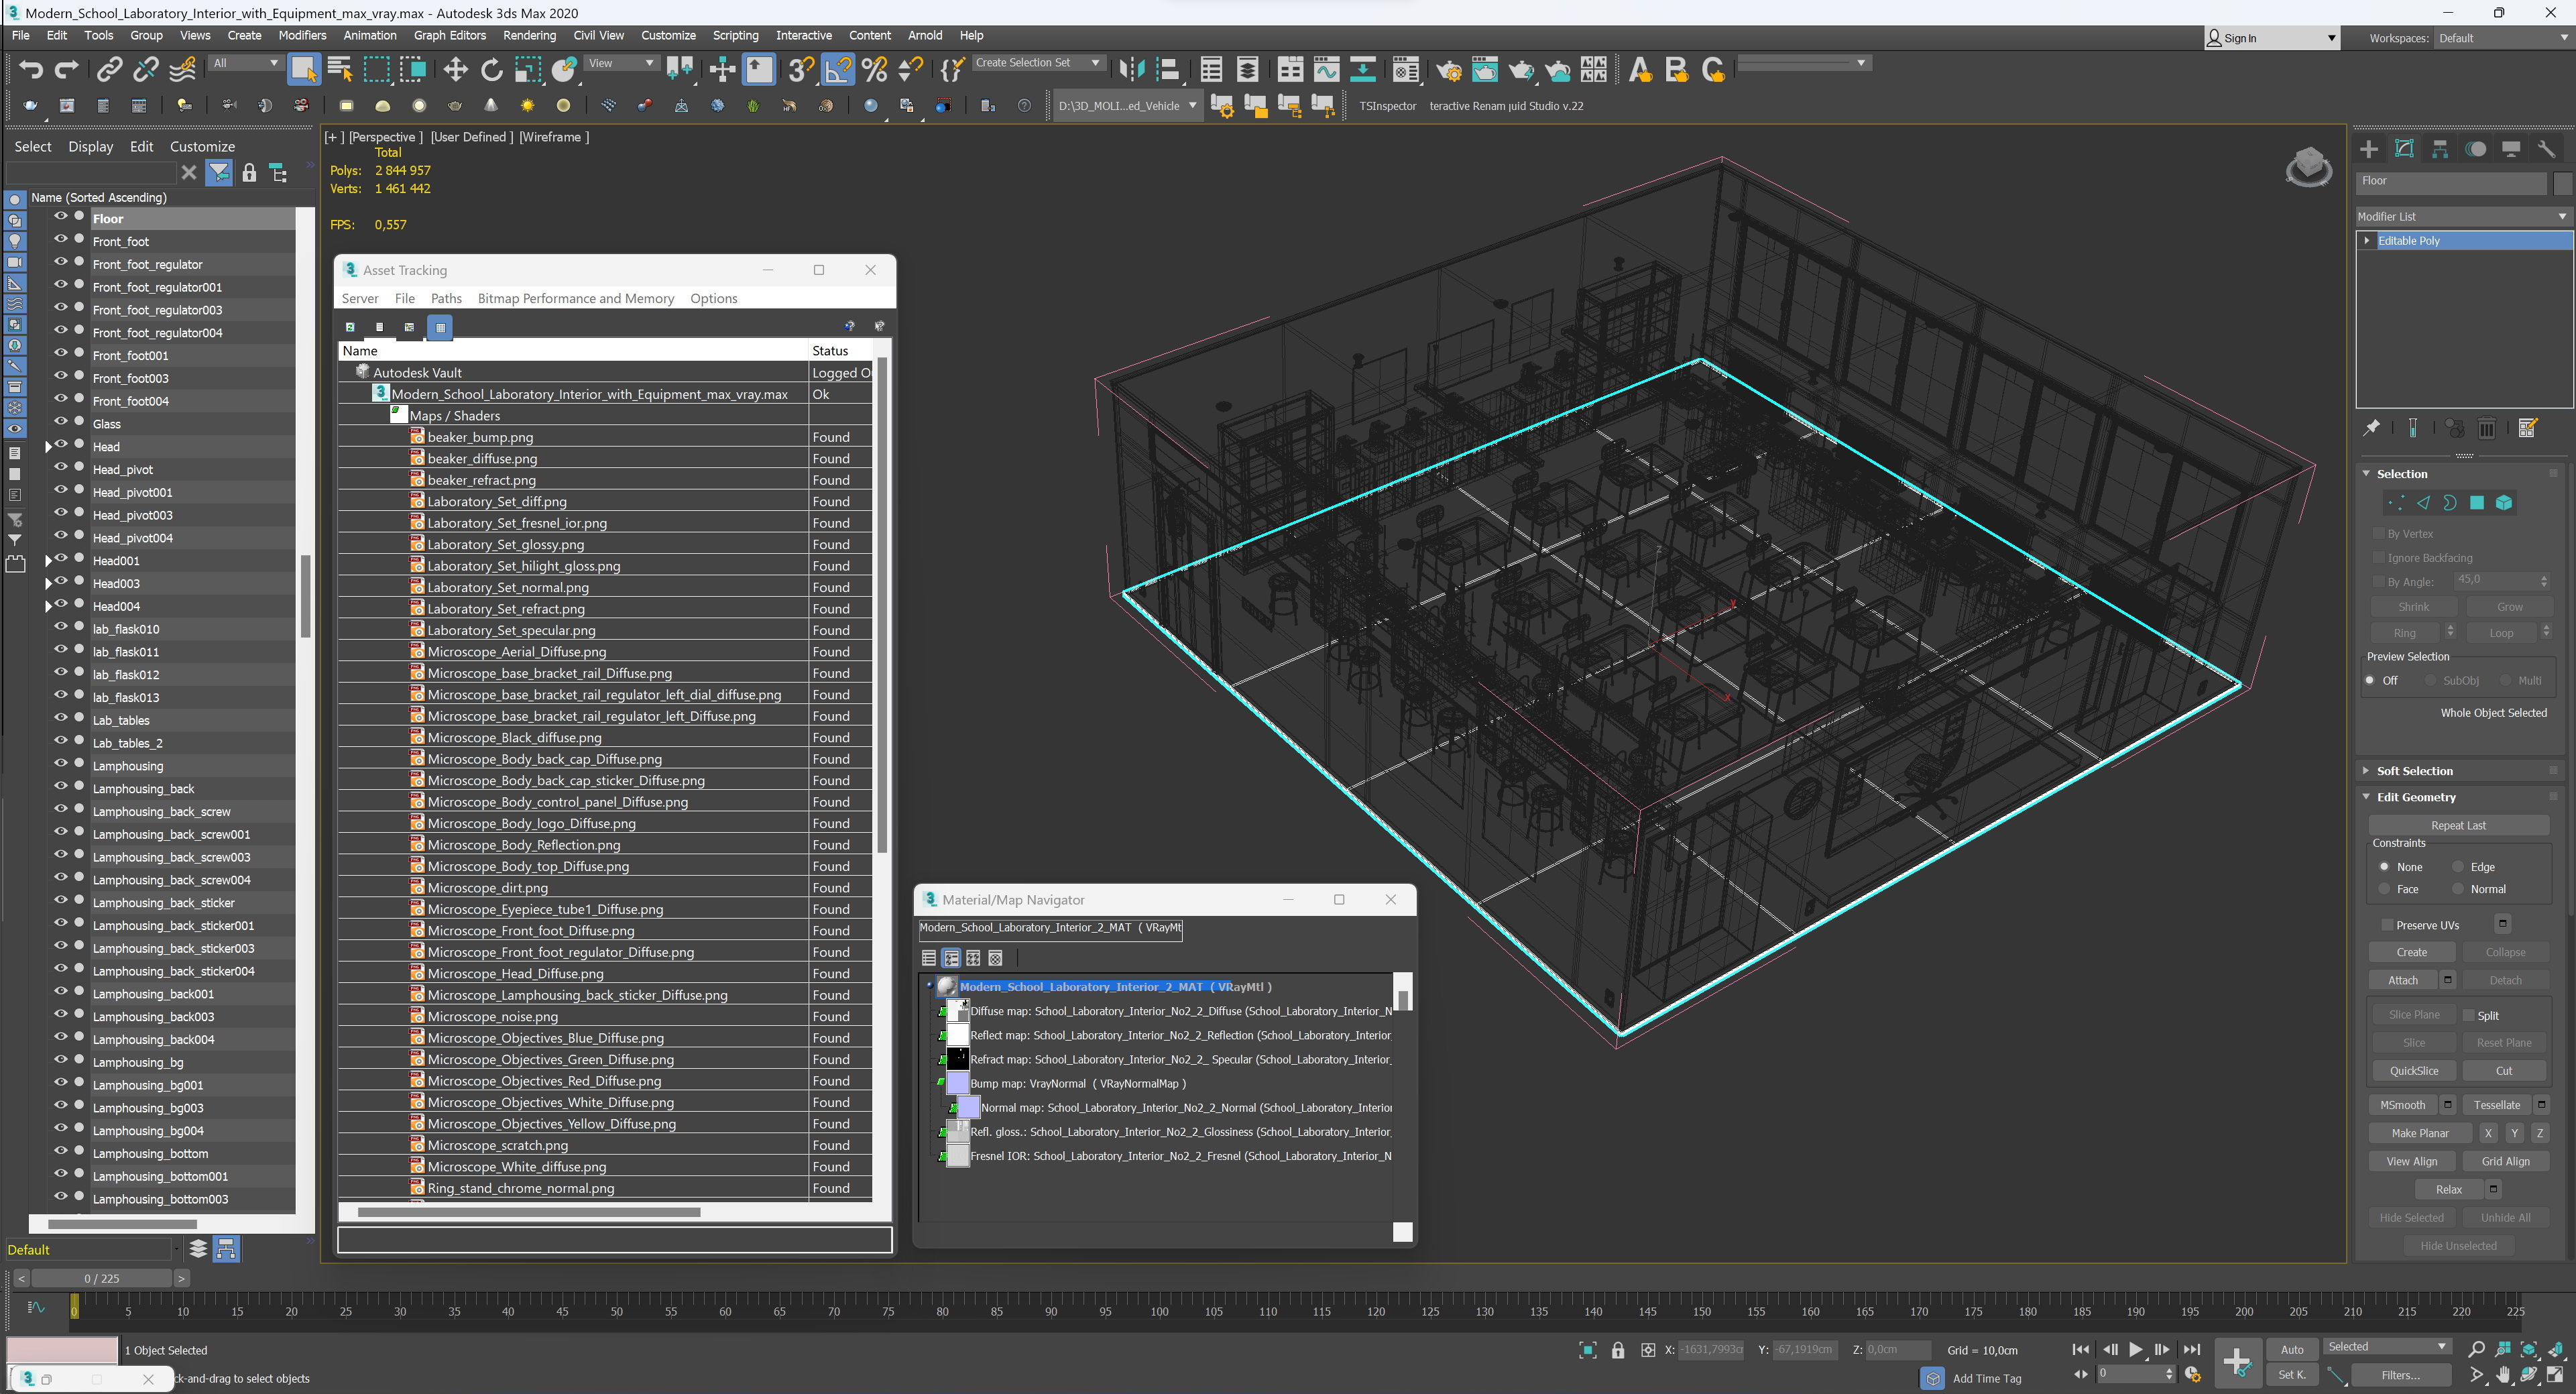Click the Tessellate button

click(x=2496, y=1105)
